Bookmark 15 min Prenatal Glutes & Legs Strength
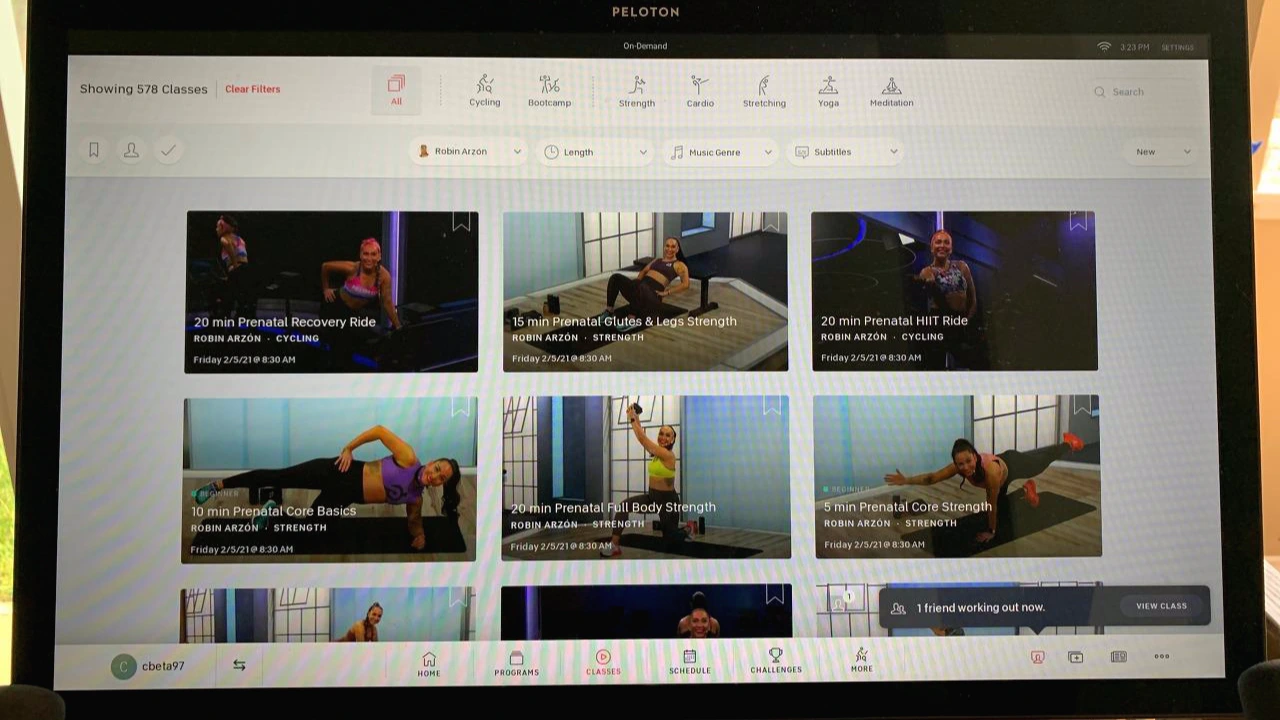 coord(771,222)
